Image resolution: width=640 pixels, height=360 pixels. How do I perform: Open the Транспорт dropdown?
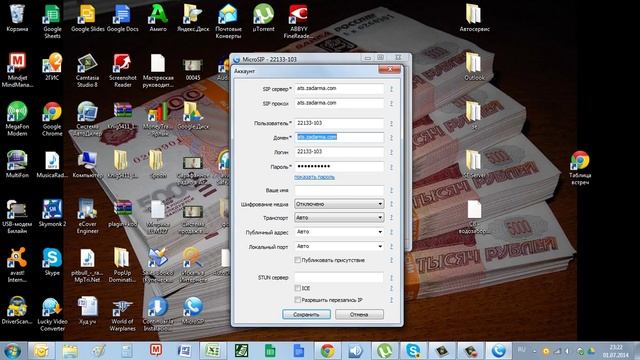(339, 218)
